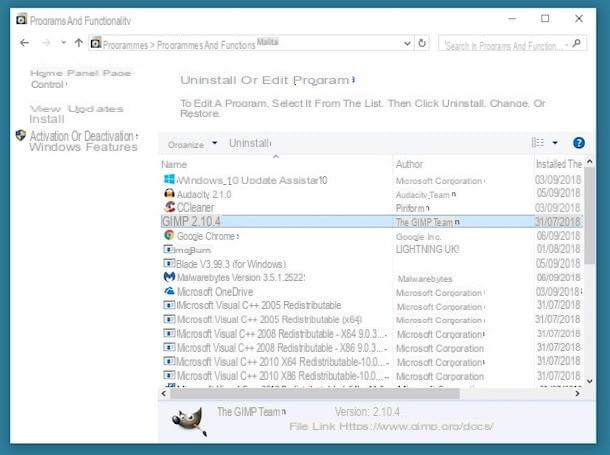The height and width of the screenshot is (455, 610).
Task: Click LIGHTNING UK! author cell
Action: [x=427, y=249]
